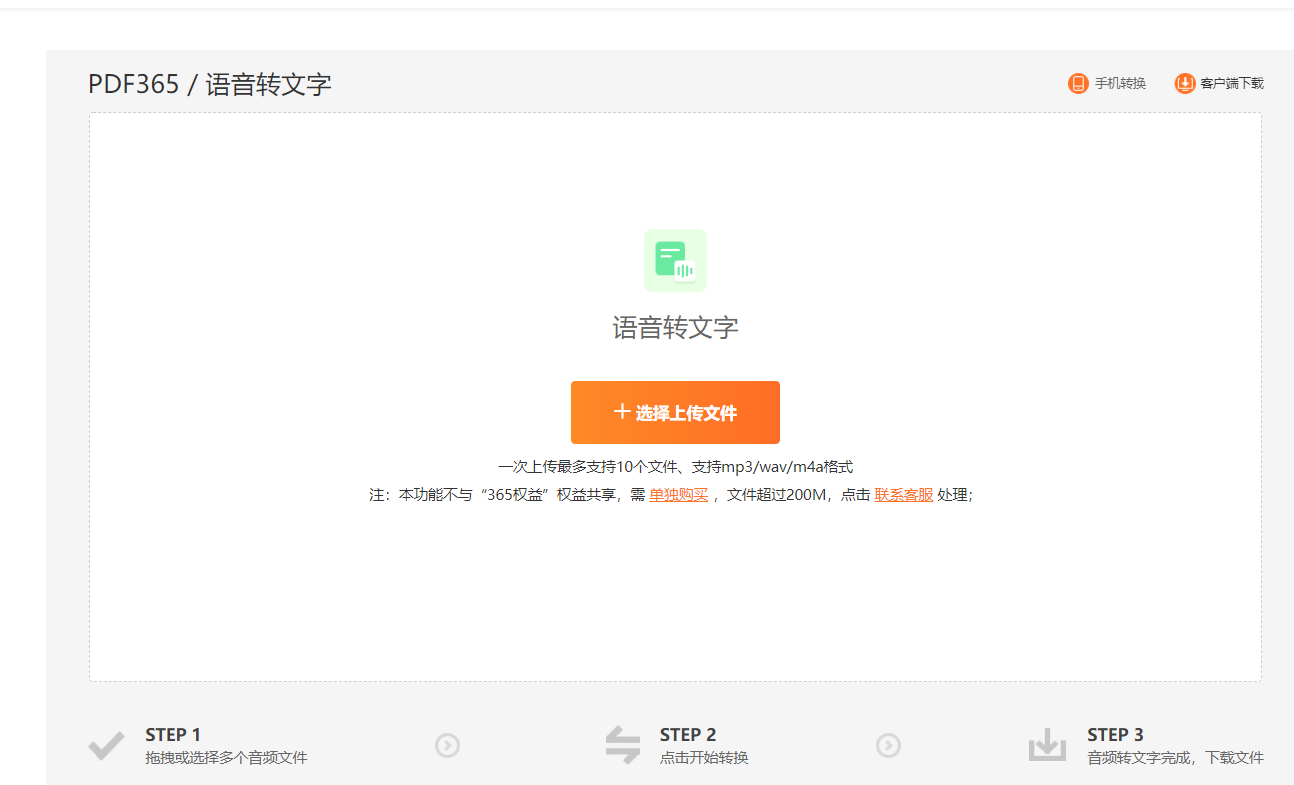Click the 客户端下载 download icon

[1185, 83]
